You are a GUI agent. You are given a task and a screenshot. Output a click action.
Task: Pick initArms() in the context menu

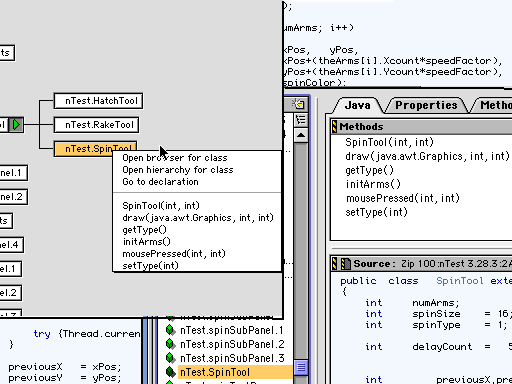coord(147,242)
